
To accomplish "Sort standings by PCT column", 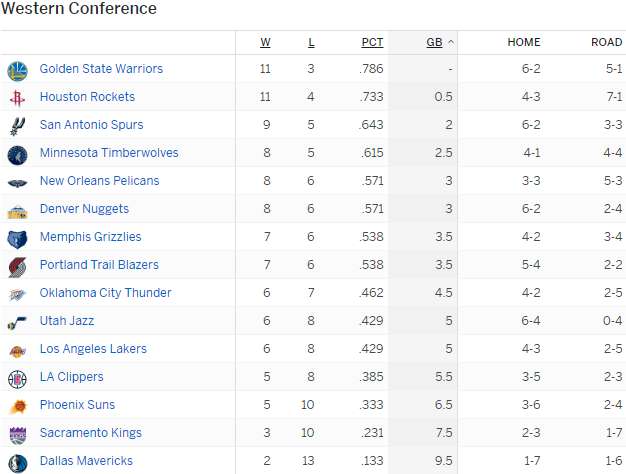I will 372,42.
